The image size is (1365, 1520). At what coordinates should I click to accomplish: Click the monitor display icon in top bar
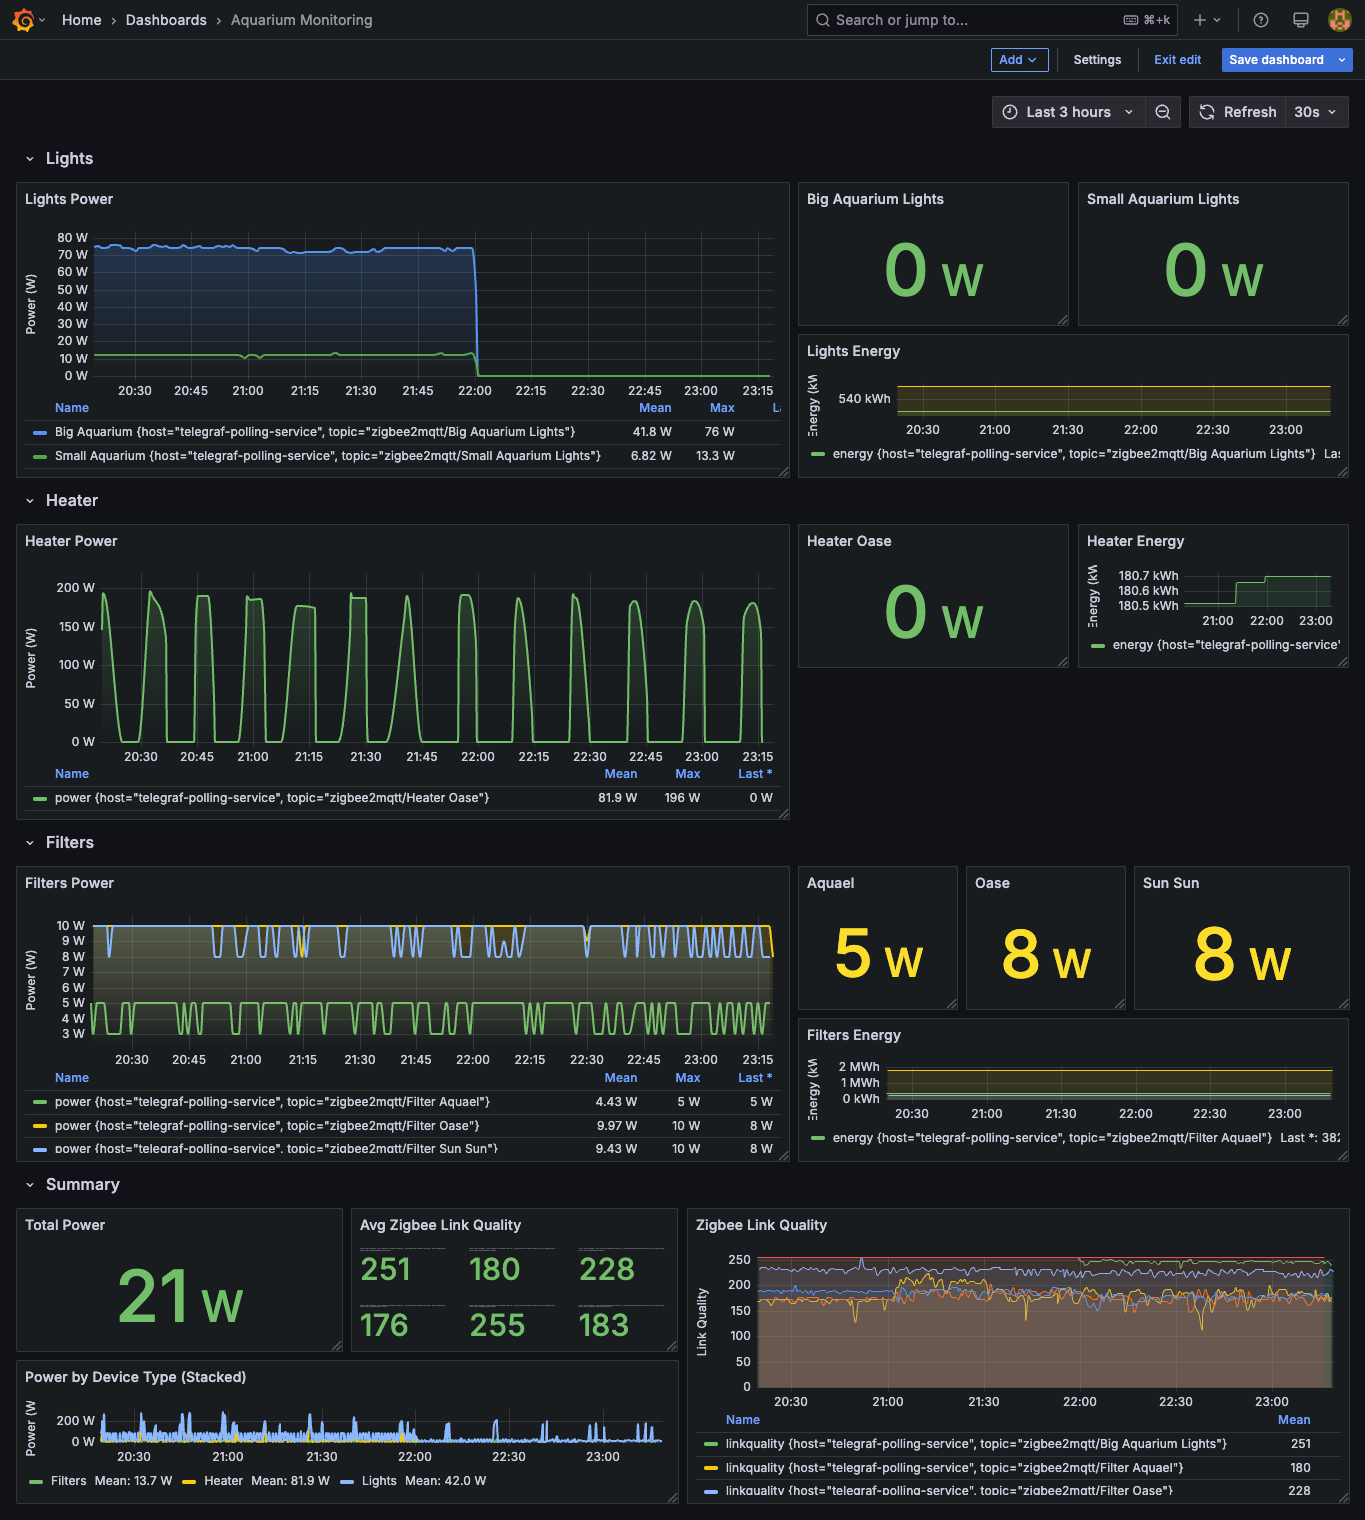coord(1300,19)
